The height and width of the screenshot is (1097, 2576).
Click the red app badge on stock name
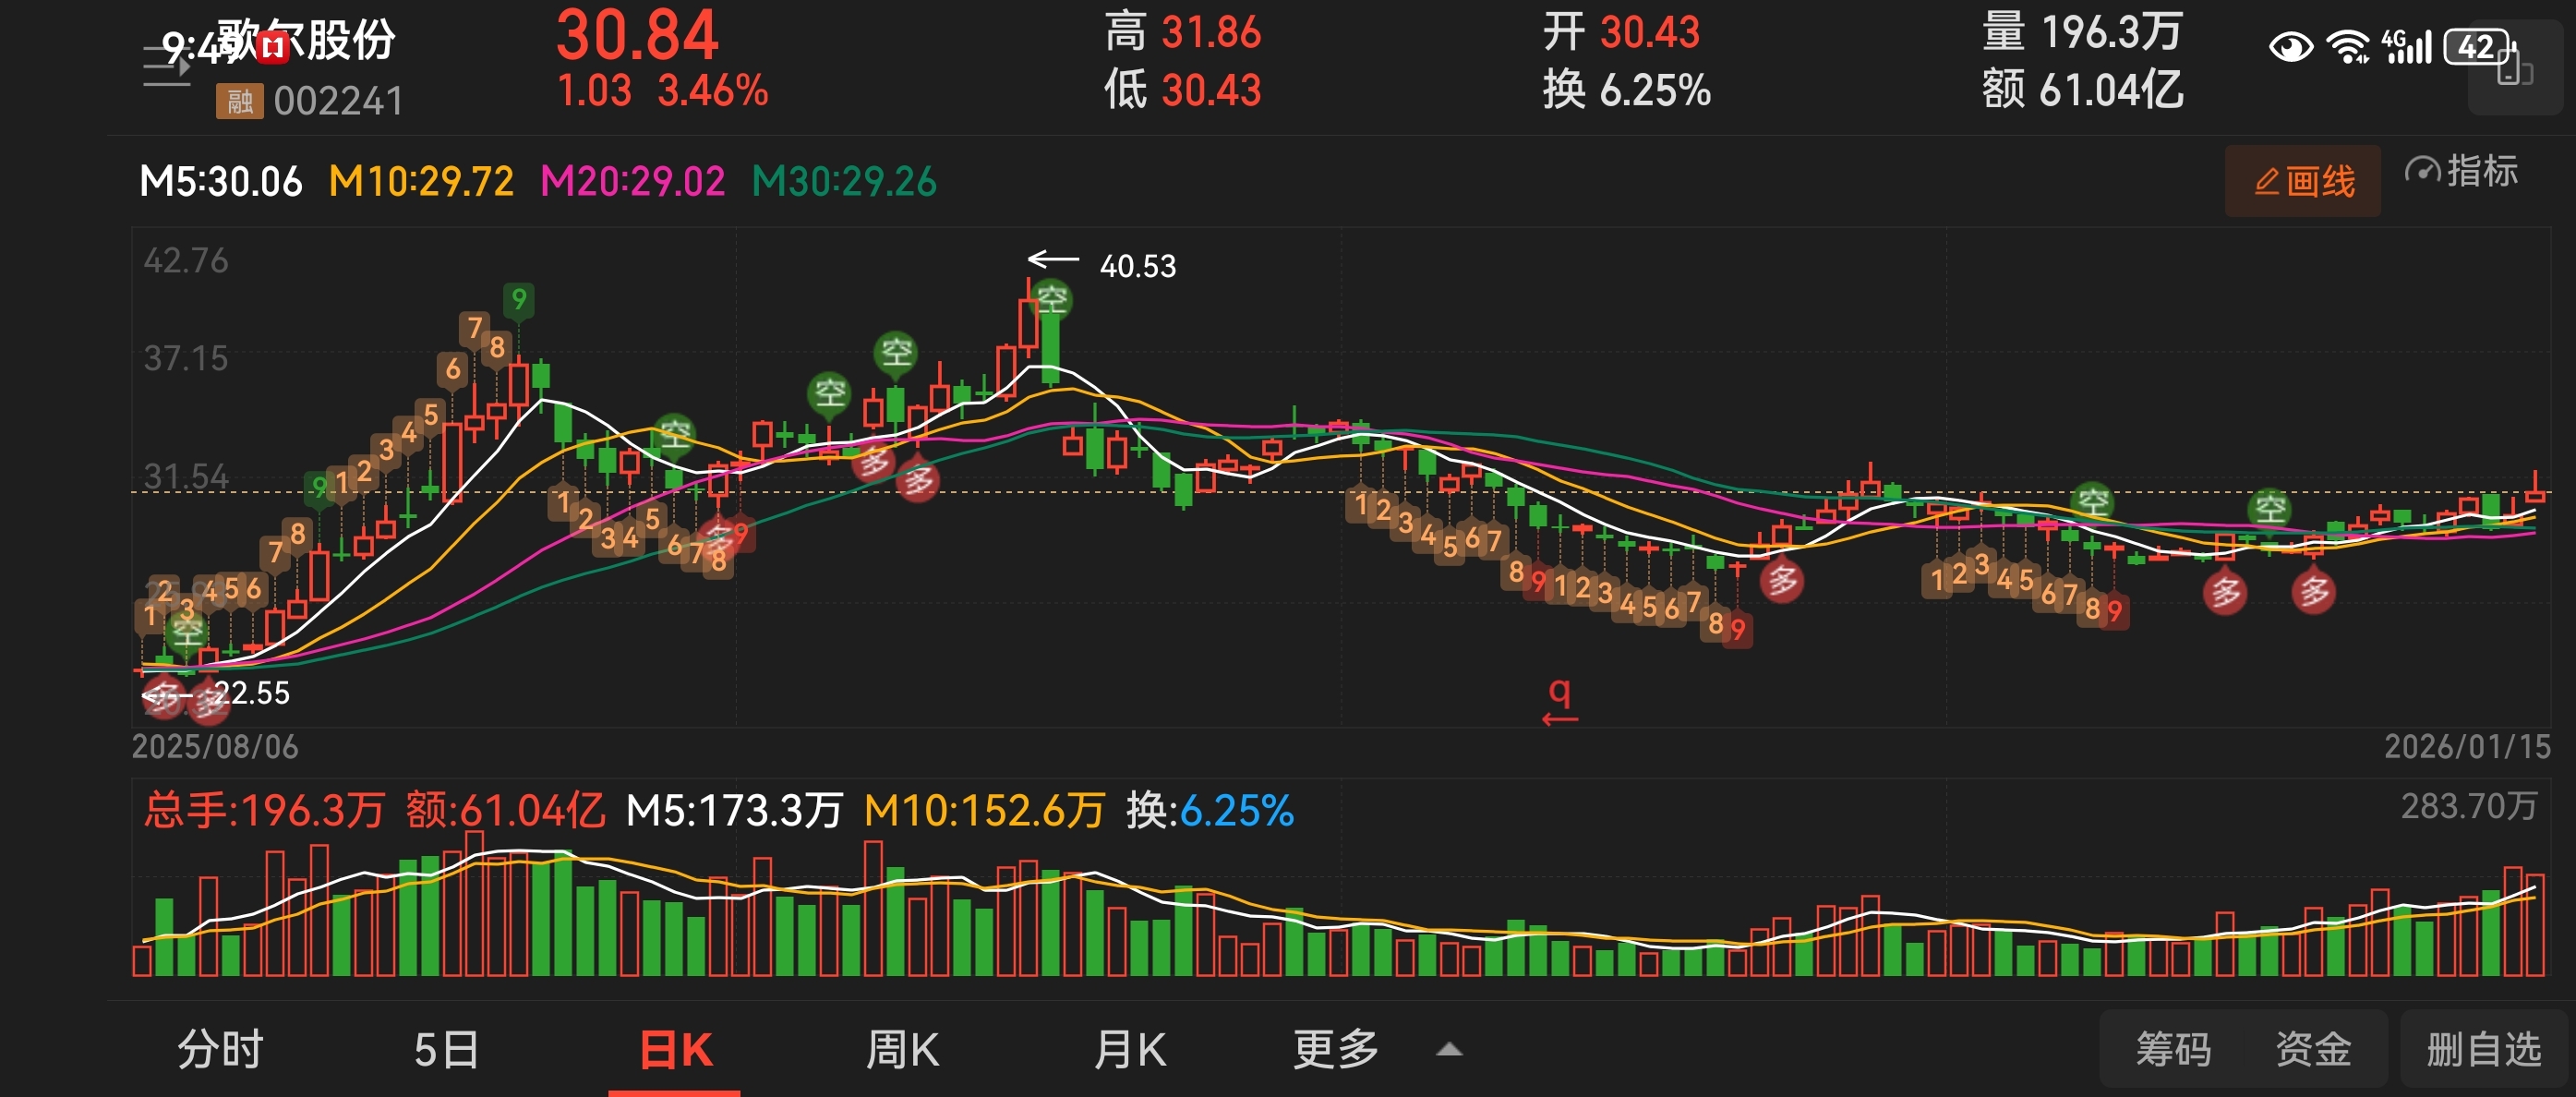273,46
